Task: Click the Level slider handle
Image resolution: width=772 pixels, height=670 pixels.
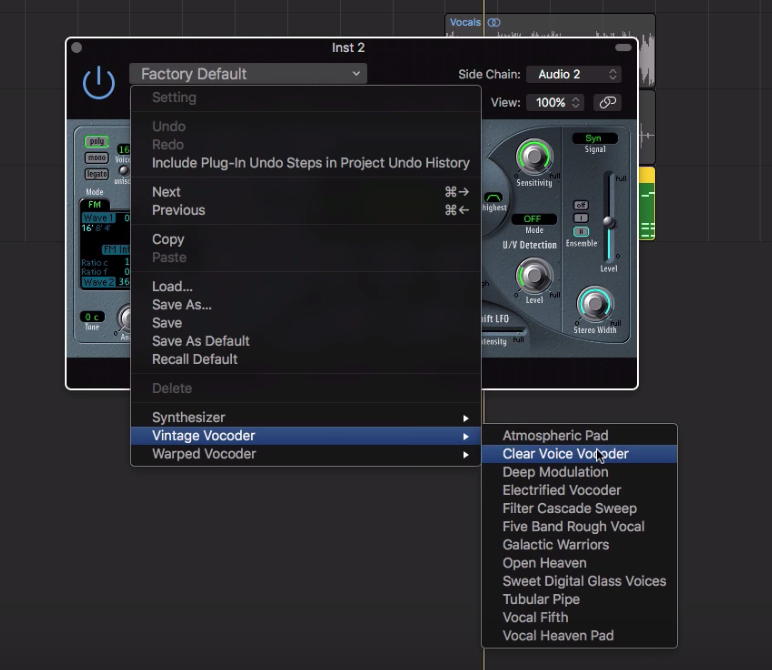Action: pos(609,222)
